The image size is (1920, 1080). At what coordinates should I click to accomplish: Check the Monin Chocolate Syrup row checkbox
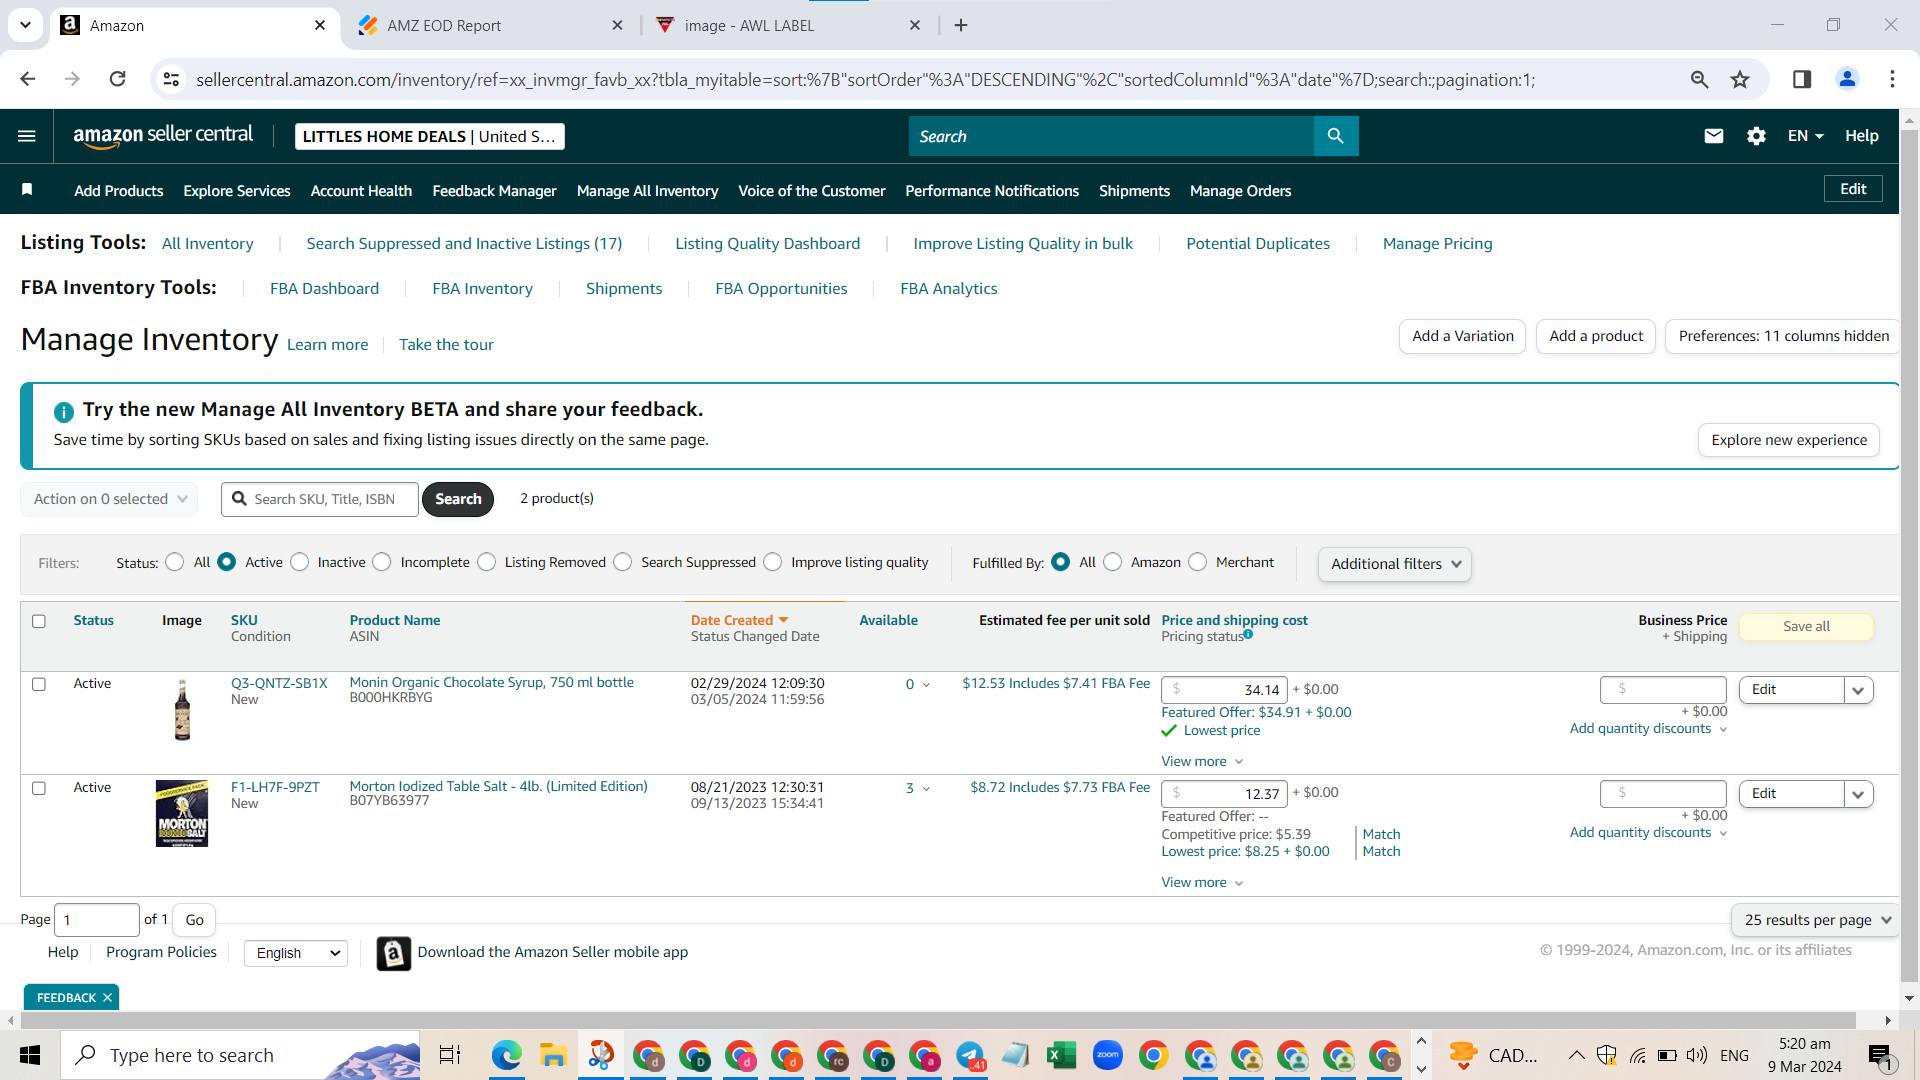click(39, 684)
